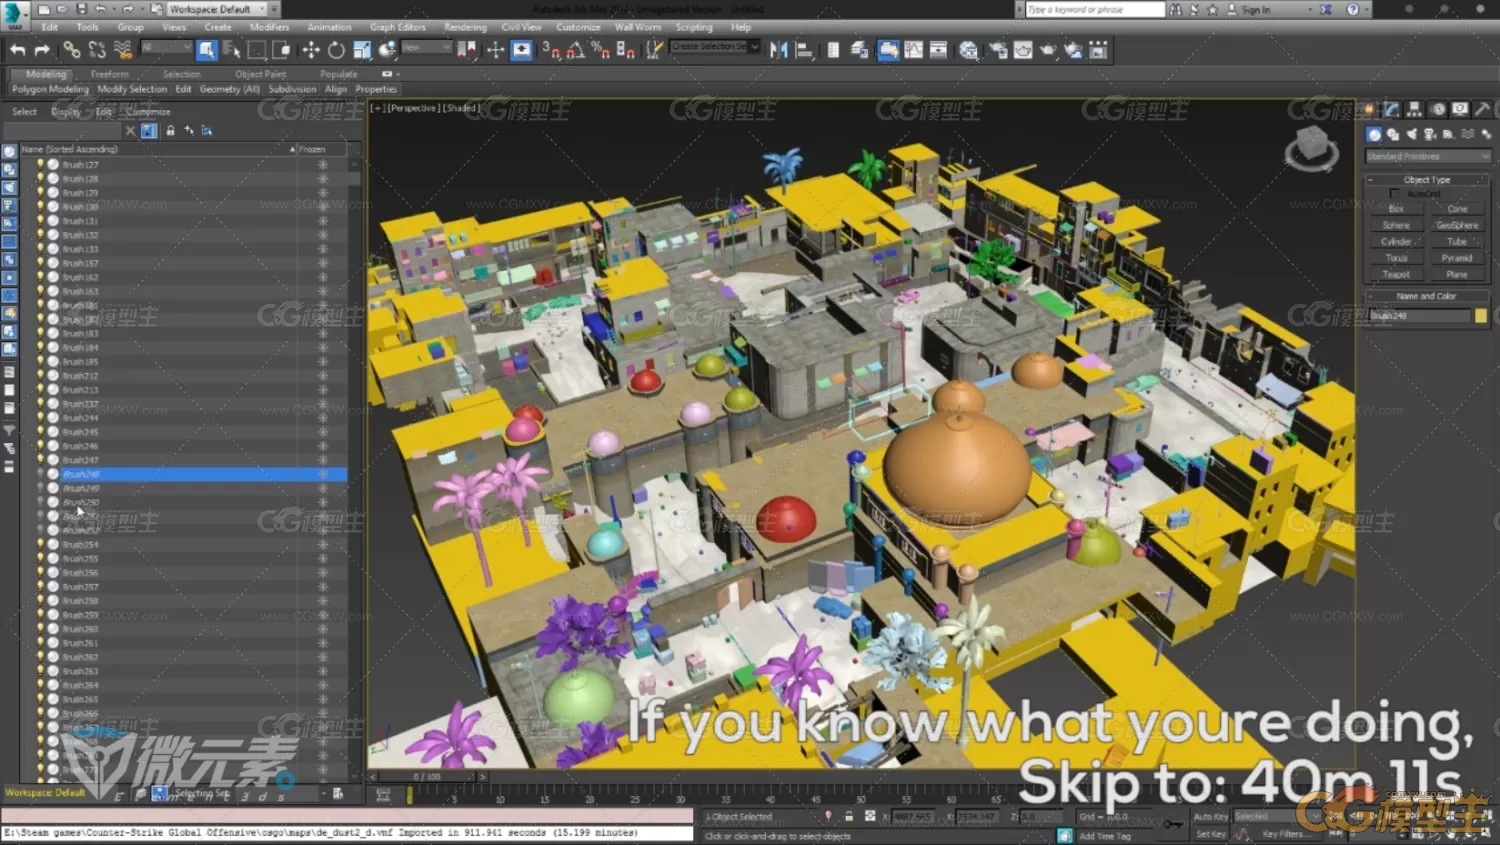
Task: Toggle the Auto Key button
Action: point(1210,817)
